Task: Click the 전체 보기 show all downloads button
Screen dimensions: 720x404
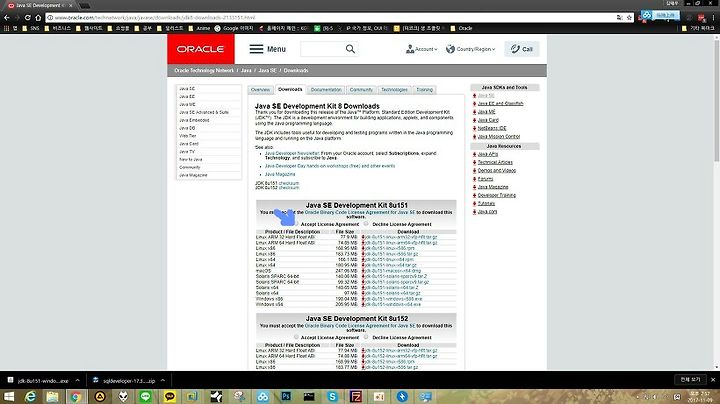Action: click(691, 380)
